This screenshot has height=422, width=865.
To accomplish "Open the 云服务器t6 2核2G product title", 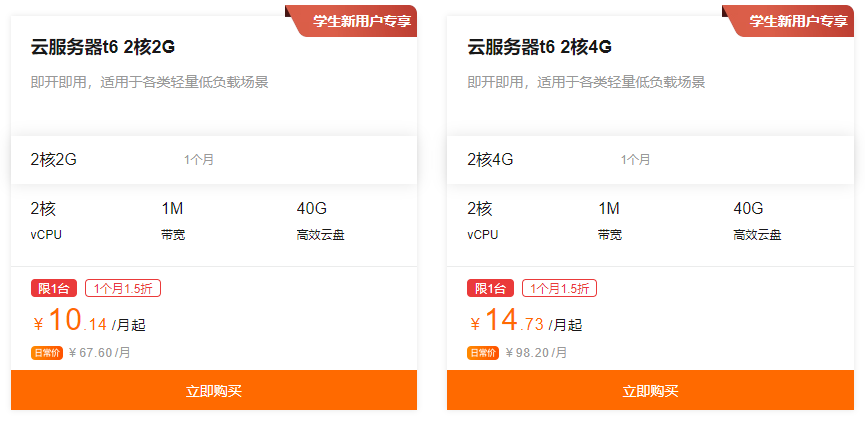I will [x=103, y=47].
